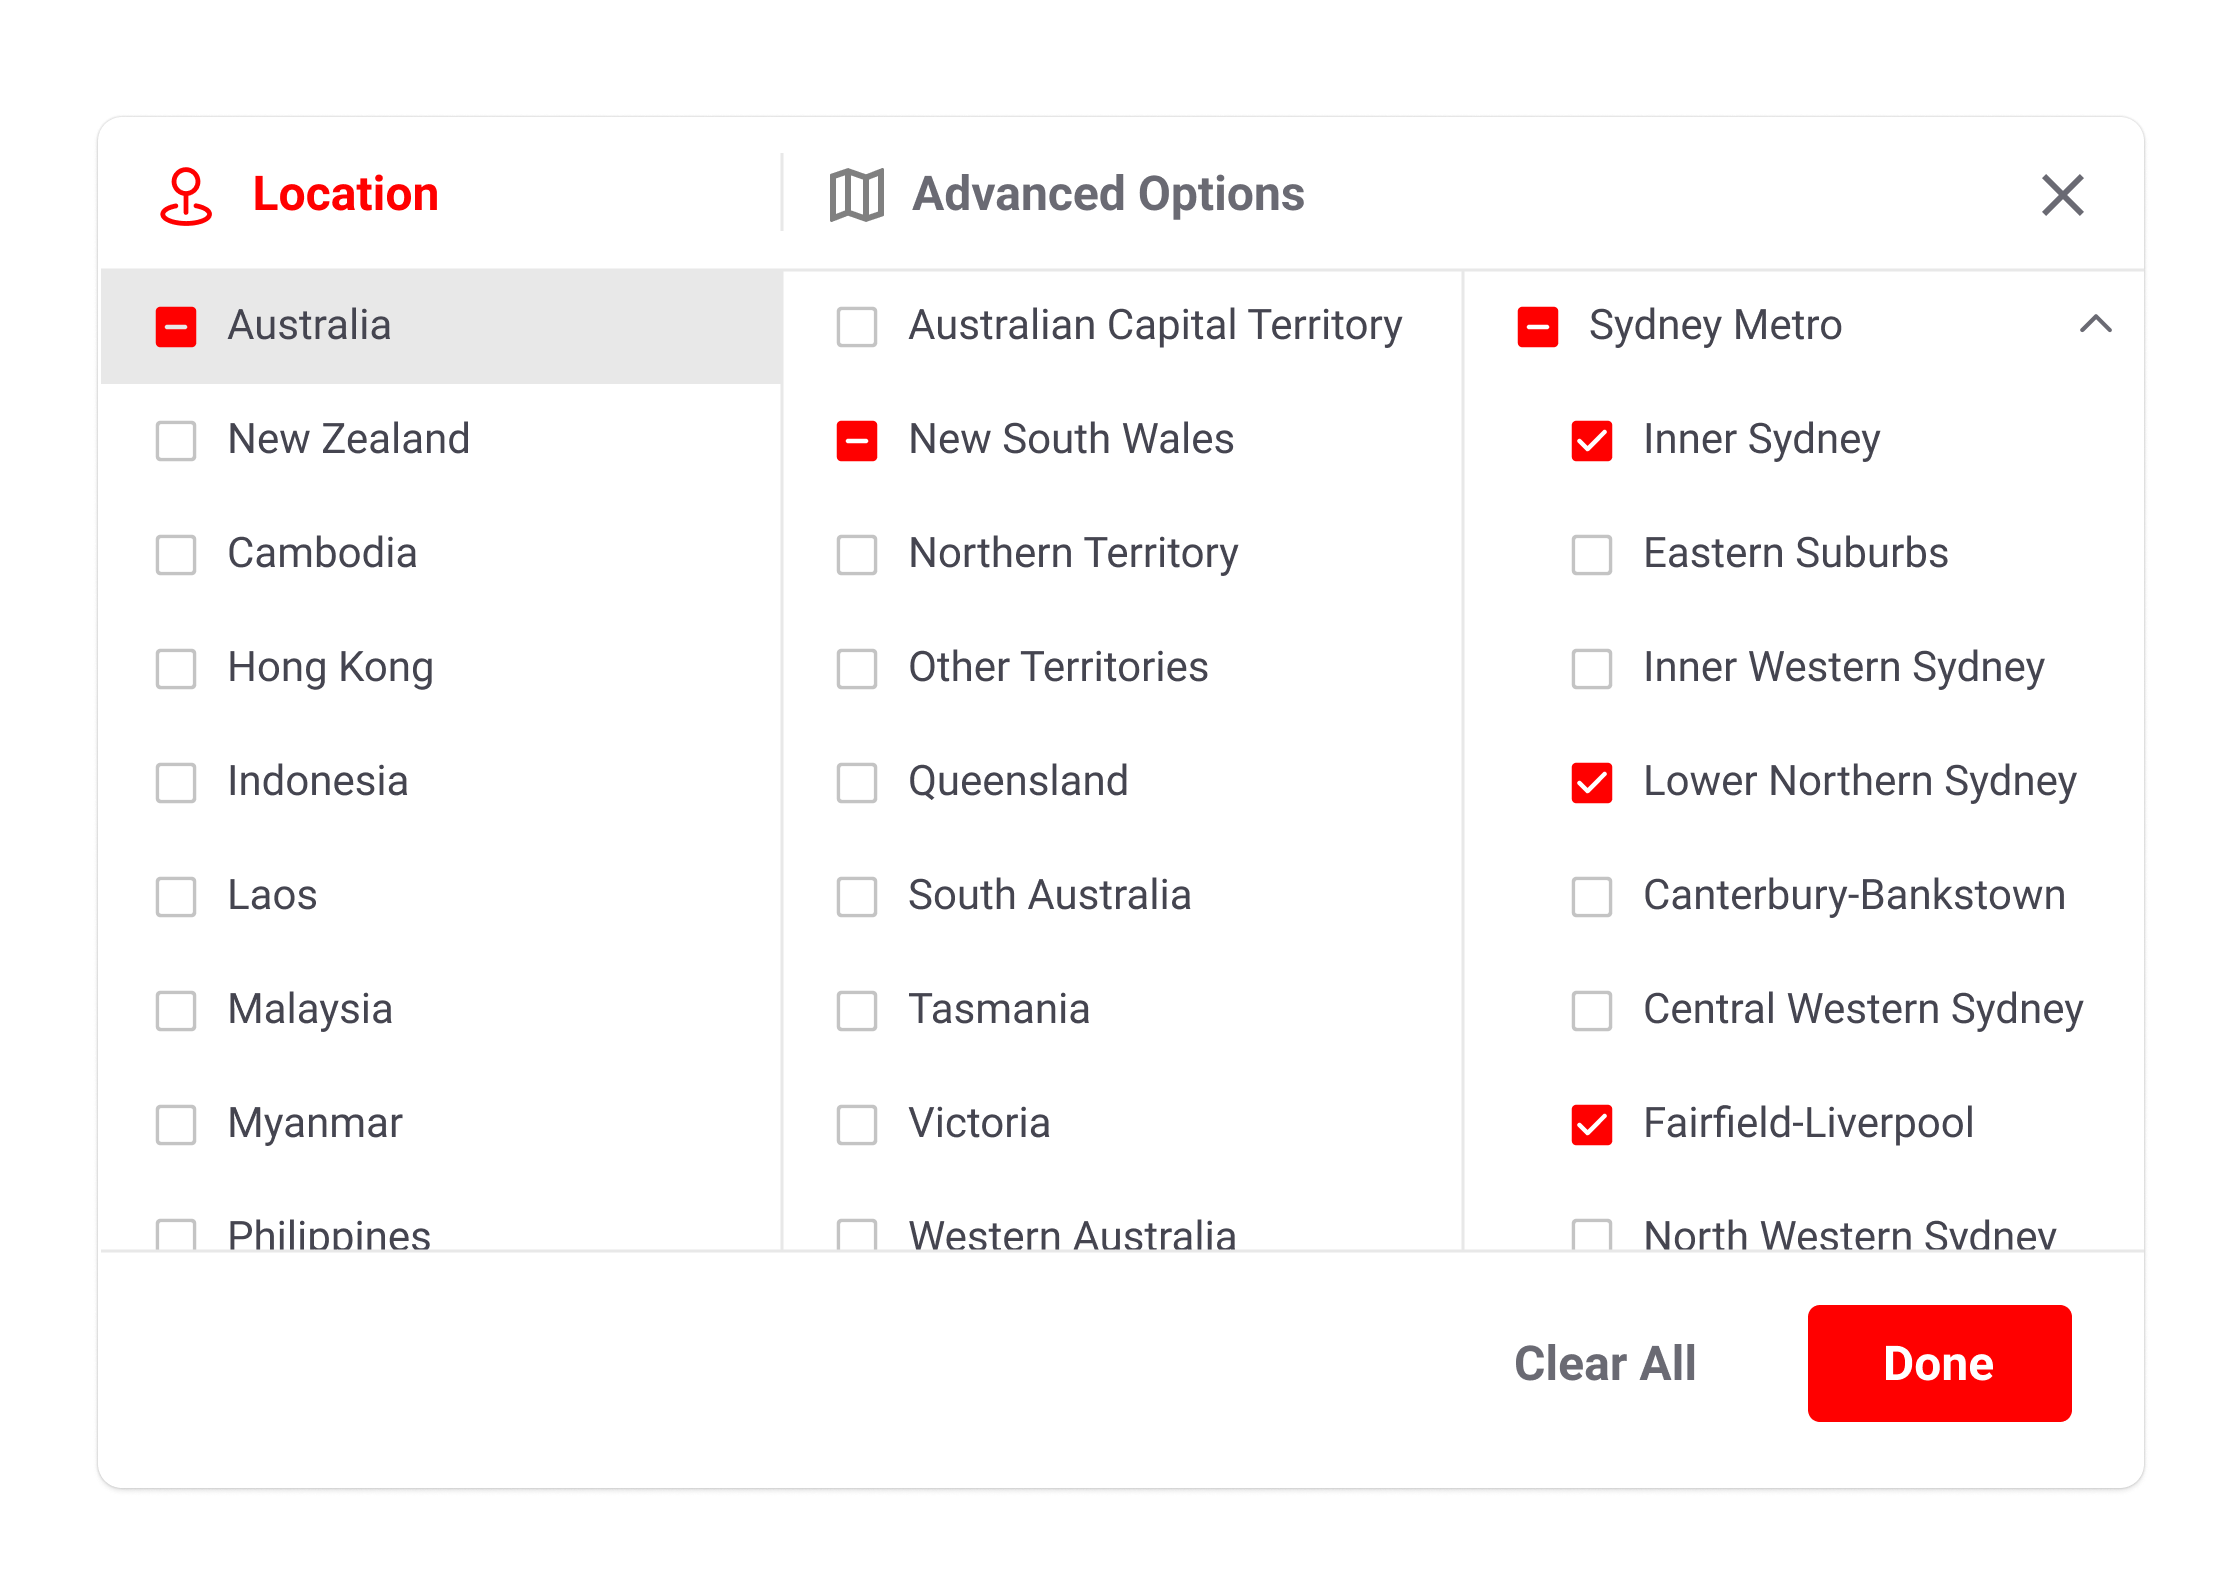The height and width of the screenshot is (1575, 2231).
Task: Enable the Canterbury-Bankstown checkbox
Action: tap(1591, 897)
